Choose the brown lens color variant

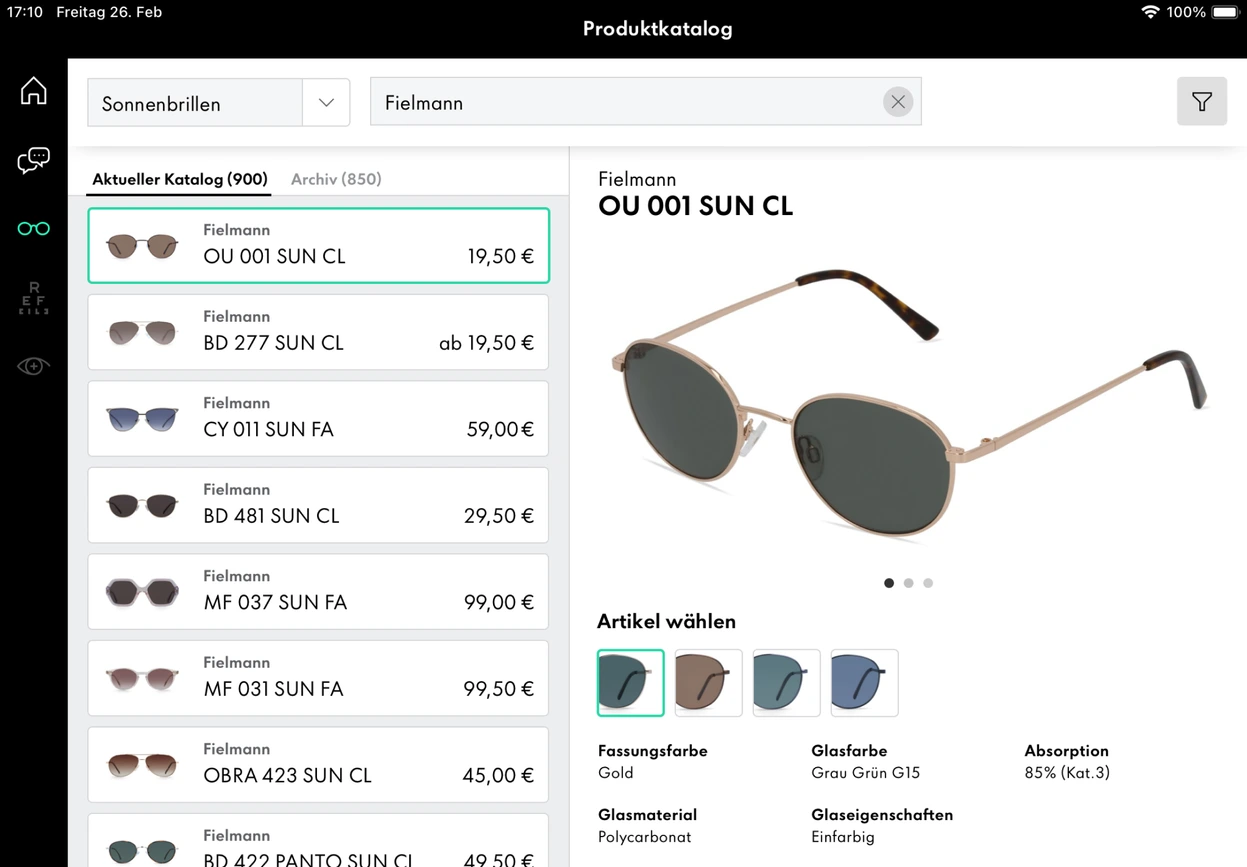[709, 683]
